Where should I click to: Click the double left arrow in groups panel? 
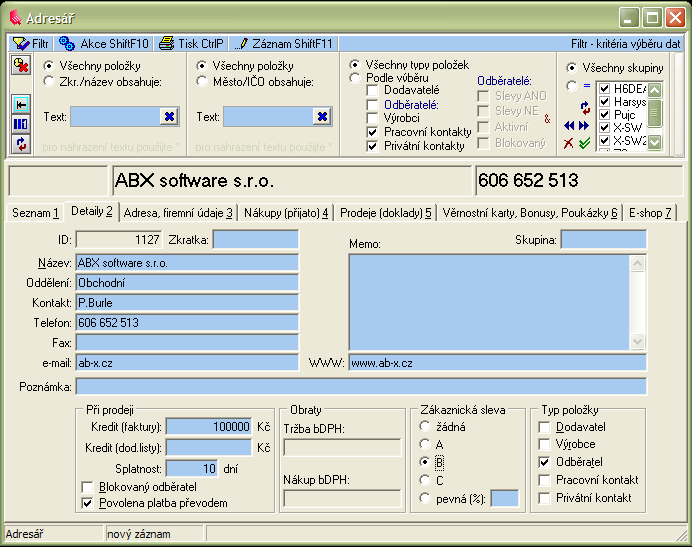click(x=569, y=126)
